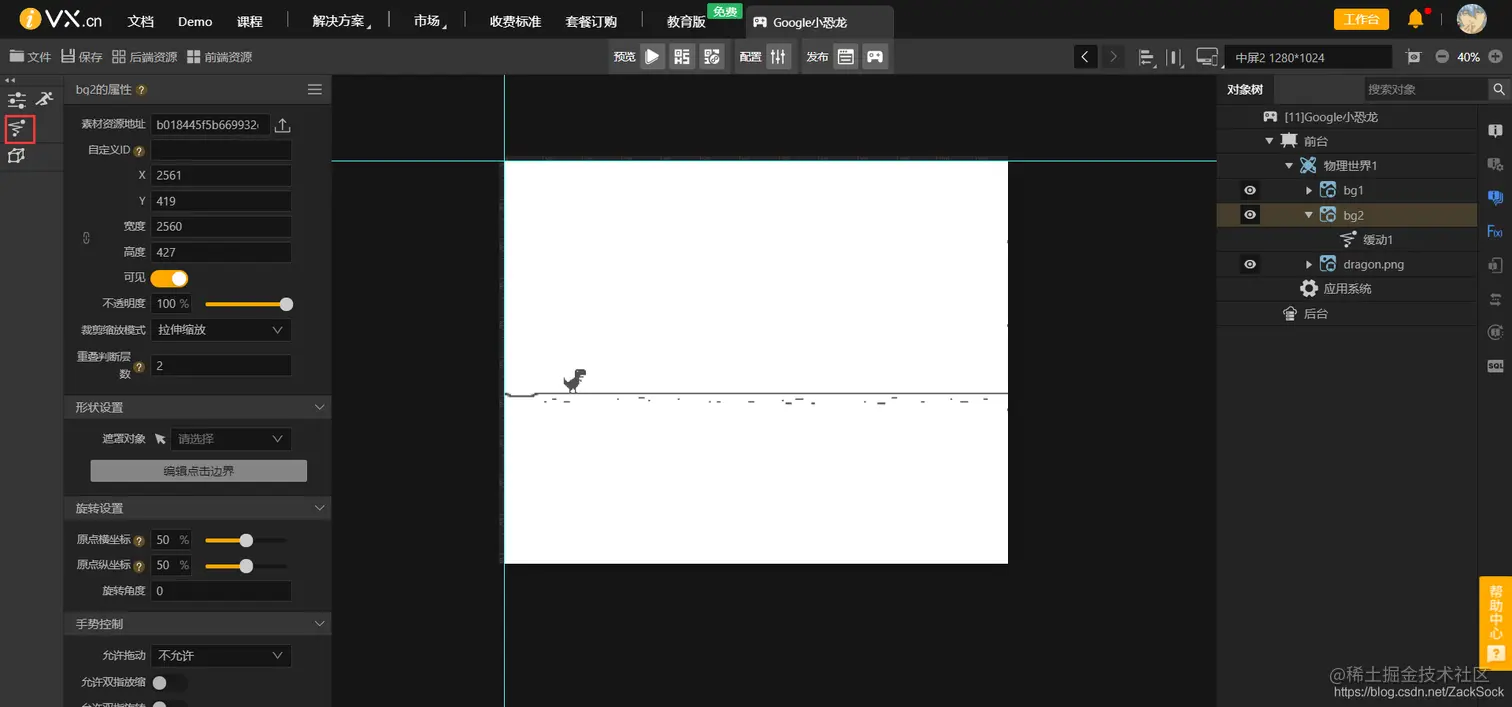The image size is (1512, 707).
Task: Open the 课程 menu
Action: click(250, 21)
